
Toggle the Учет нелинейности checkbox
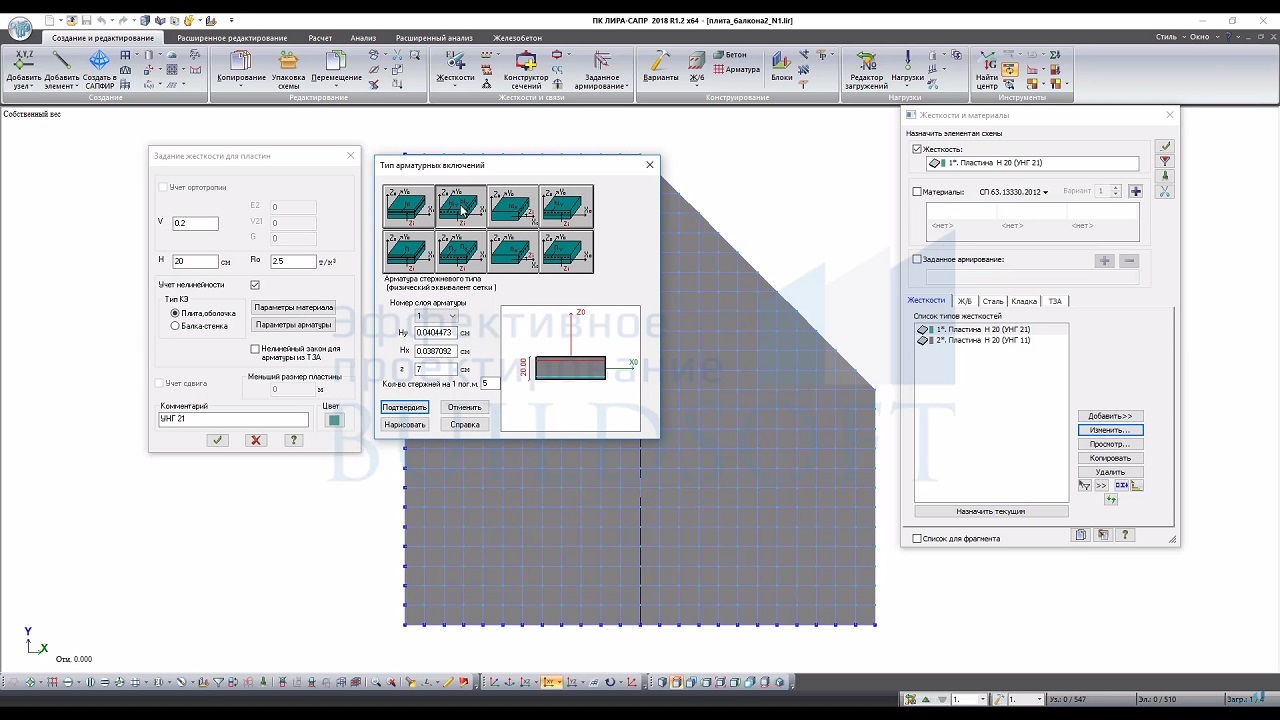(255, 285)
